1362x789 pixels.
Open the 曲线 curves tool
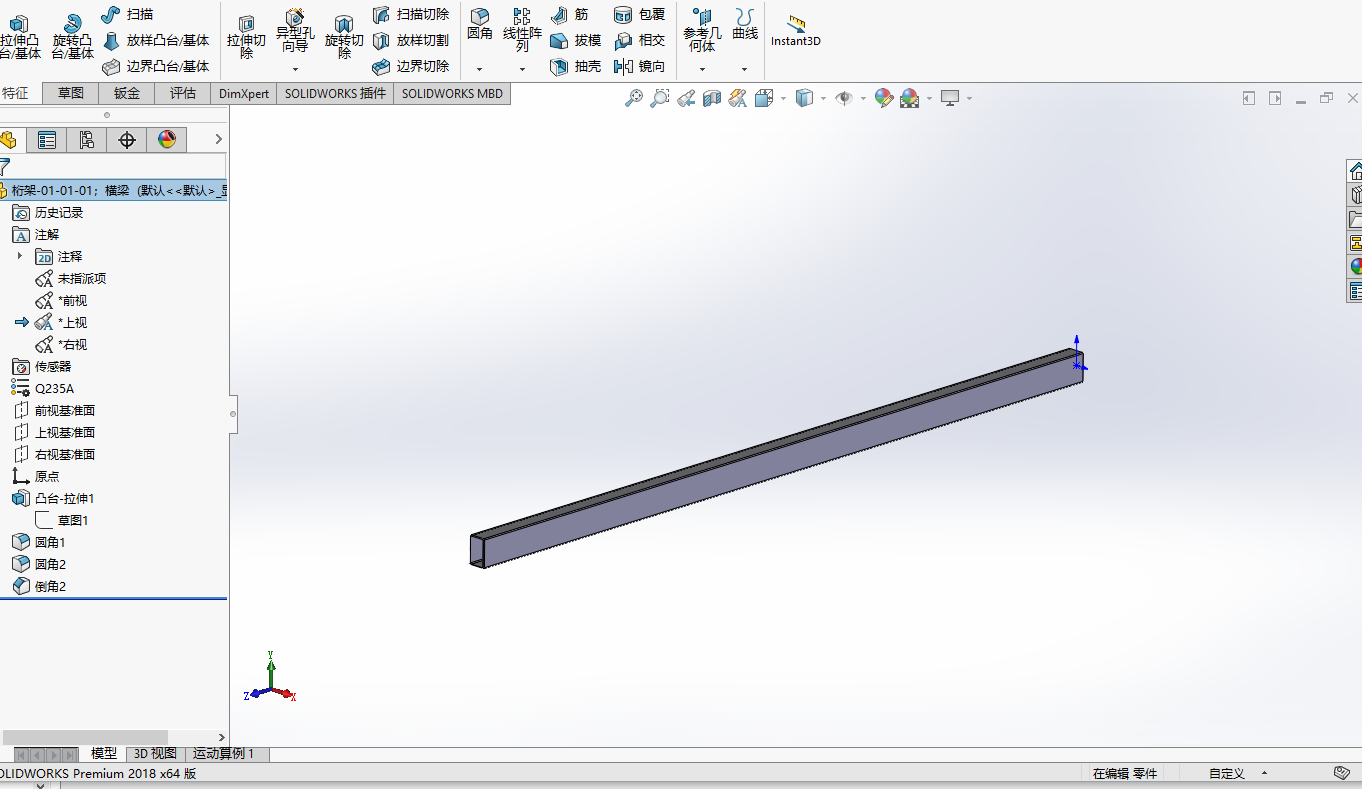745,24
